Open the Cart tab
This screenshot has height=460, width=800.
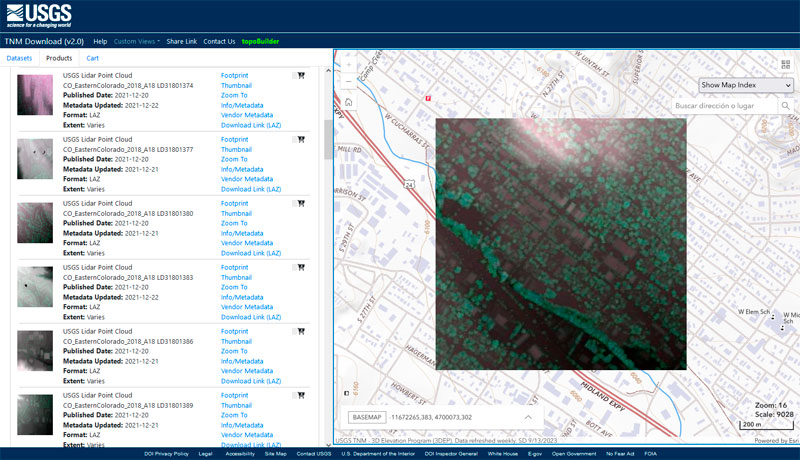tap(92, 58)
